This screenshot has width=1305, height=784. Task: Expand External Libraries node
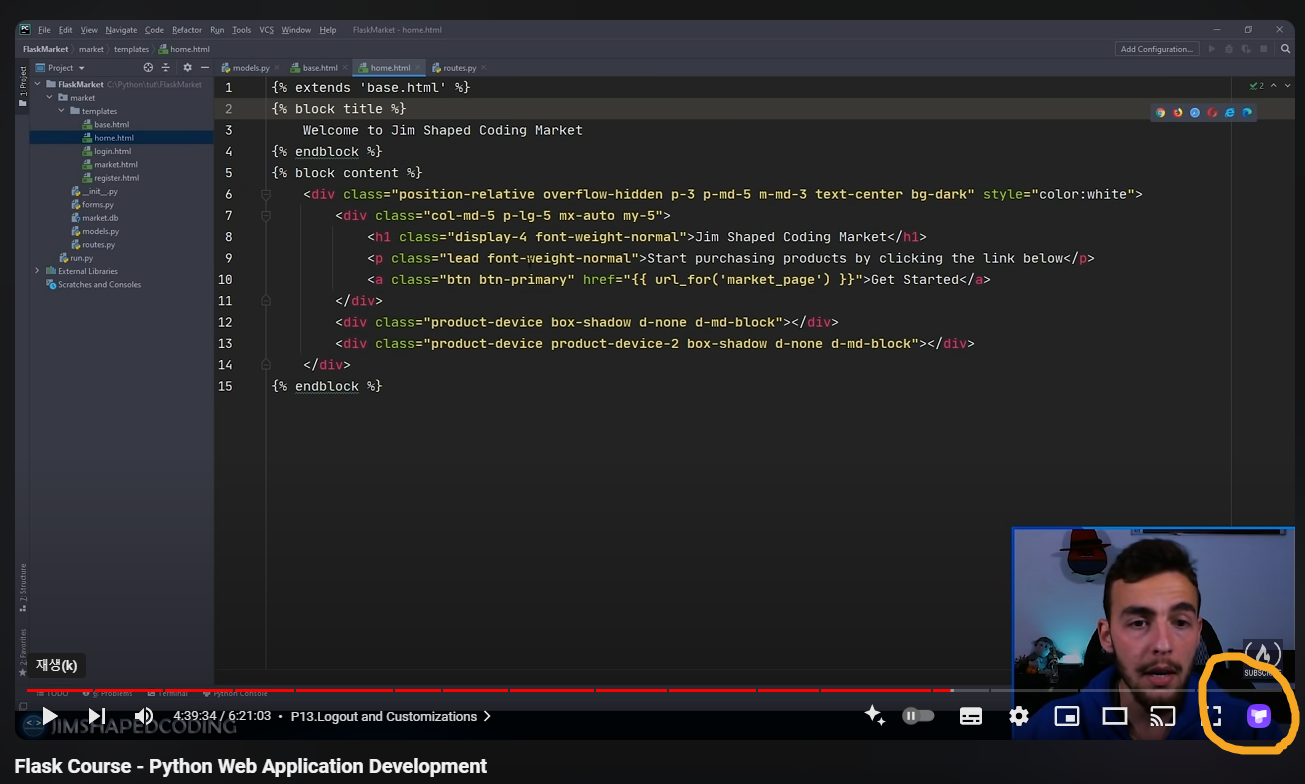click(x=38, y=271)
